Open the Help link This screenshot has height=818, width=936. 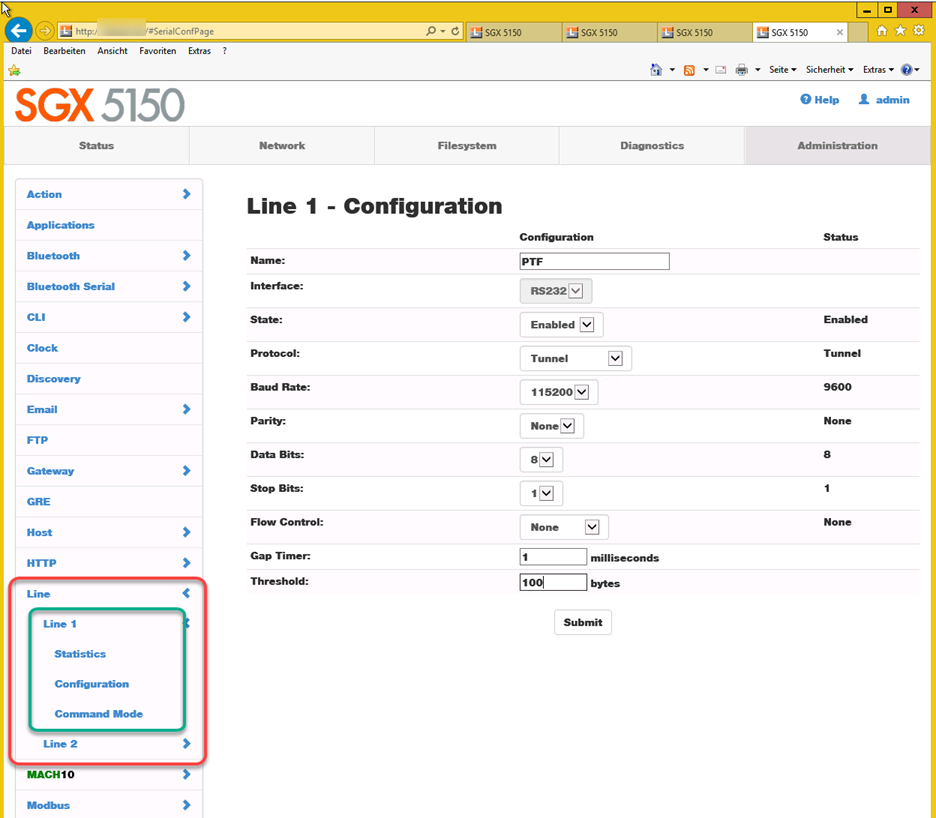(820, 100)
